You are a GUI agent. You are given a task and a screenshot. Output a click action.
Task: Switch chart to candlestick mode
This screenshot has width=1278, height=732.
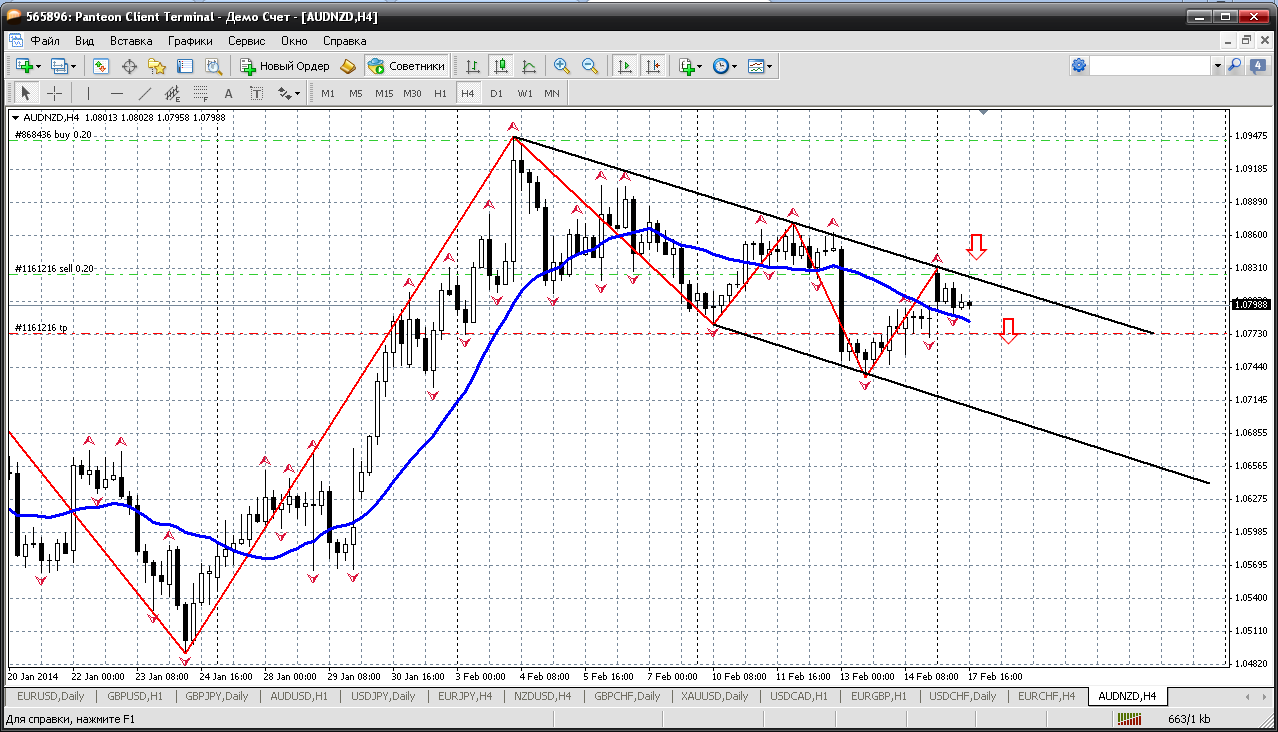500,66
